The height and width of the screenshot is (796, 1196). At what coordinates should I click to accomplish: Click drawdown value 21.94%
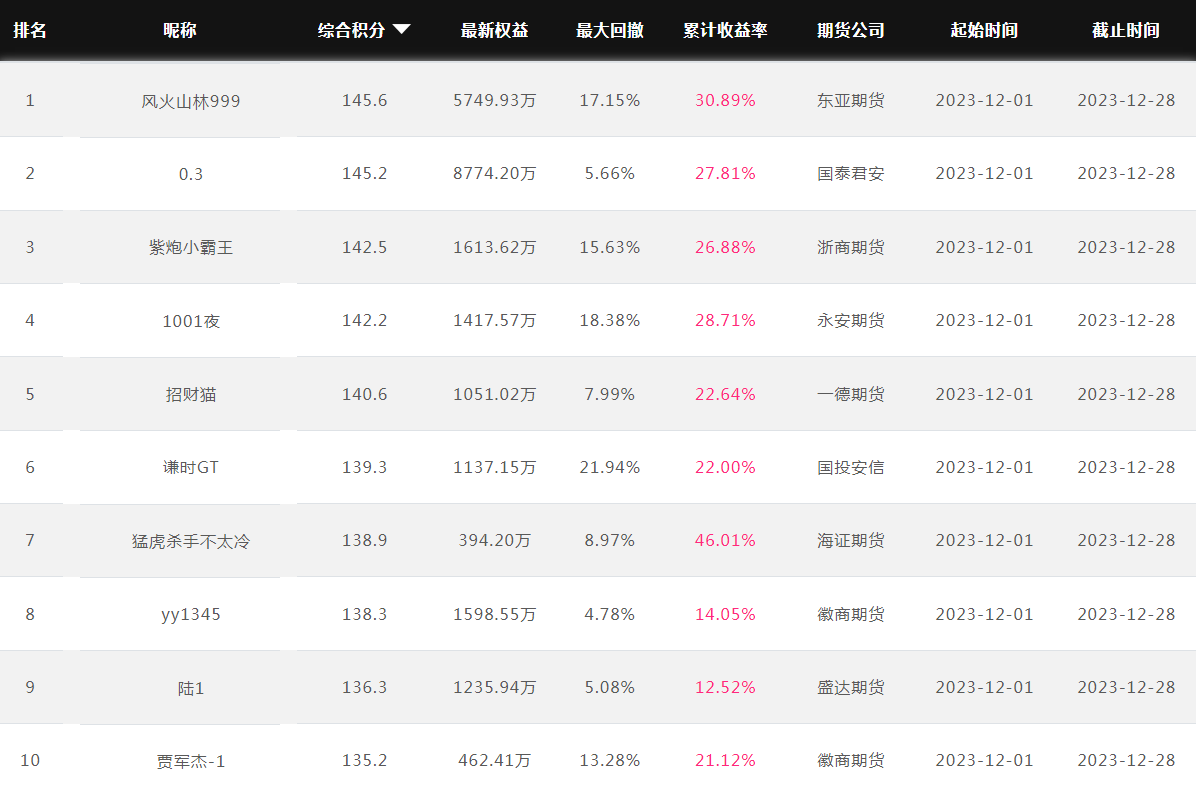click(x=609, y=467)
